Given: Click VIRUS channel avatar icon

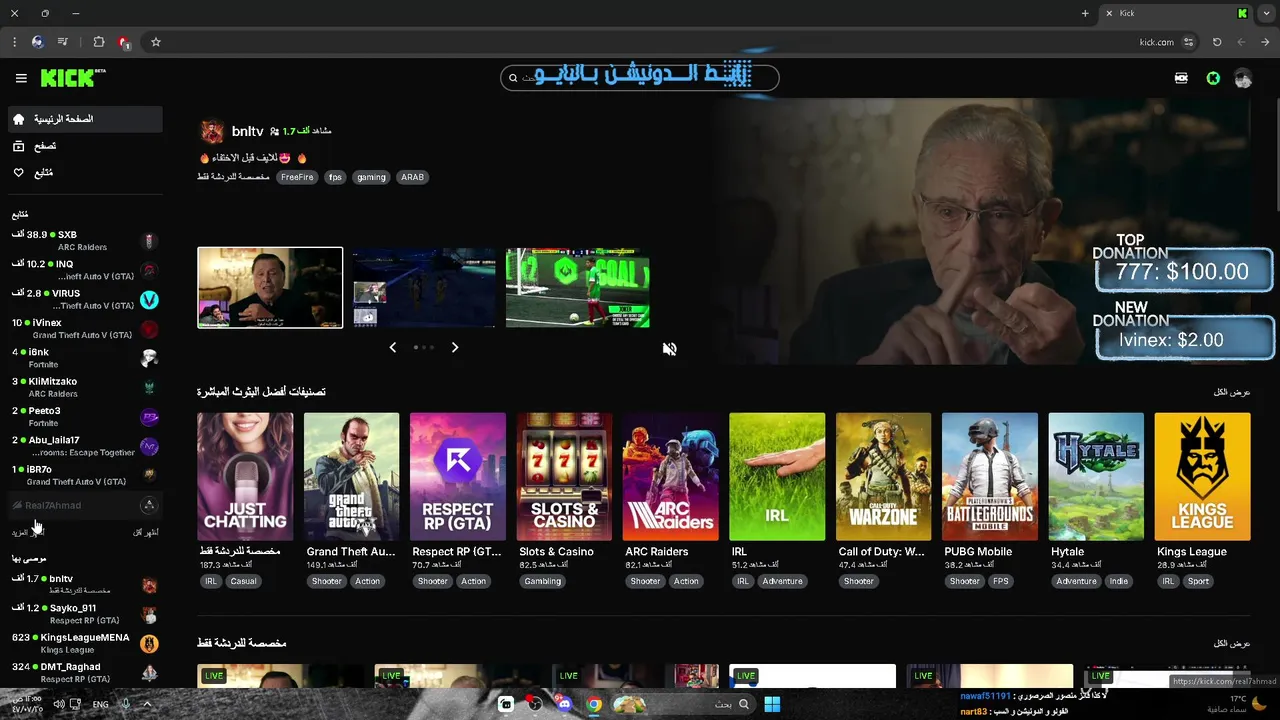Looking at the screenshot, I should pos(149,300).
